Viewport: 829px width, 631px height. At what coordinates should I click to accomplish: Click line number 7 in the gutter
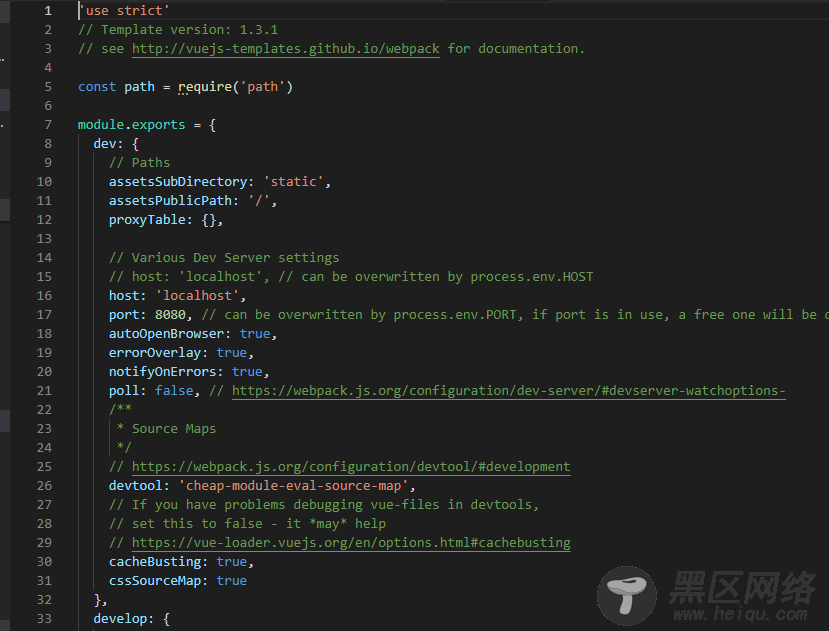click(x=48, y=125)
